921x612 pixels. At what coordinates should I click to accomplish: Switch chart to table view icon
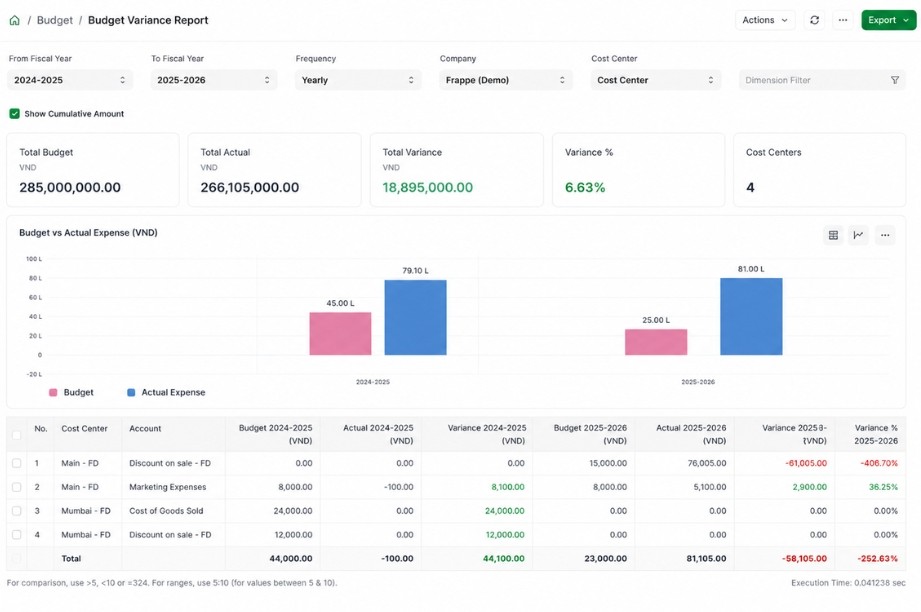pyautogui.click(x=833, y=235)
